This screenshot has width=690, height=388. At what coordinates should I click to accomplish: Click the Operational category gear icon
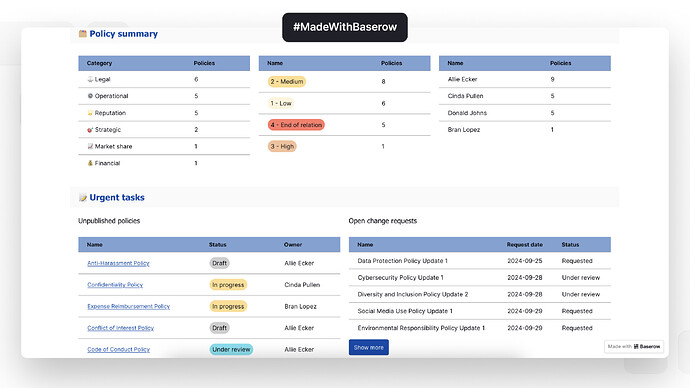(x=90, y=96)
